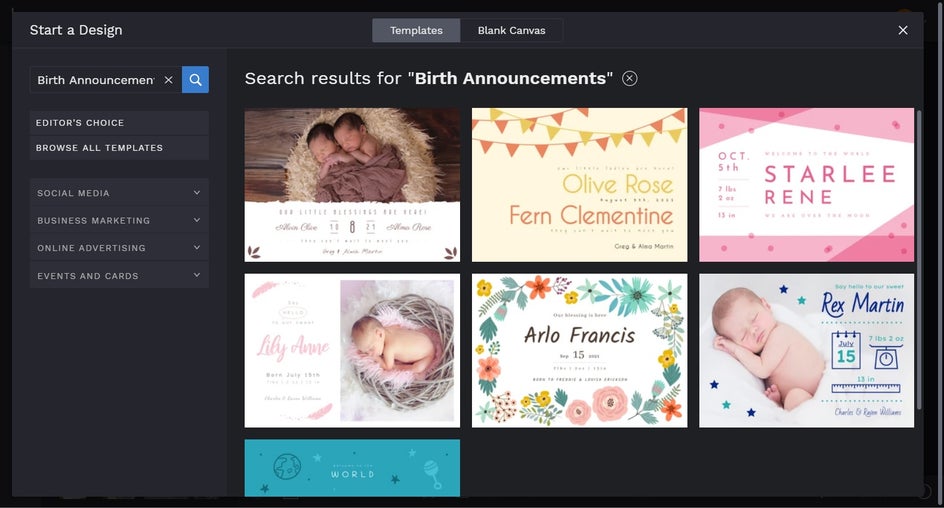Open Browse All Templates

click(x=119, y=147)
